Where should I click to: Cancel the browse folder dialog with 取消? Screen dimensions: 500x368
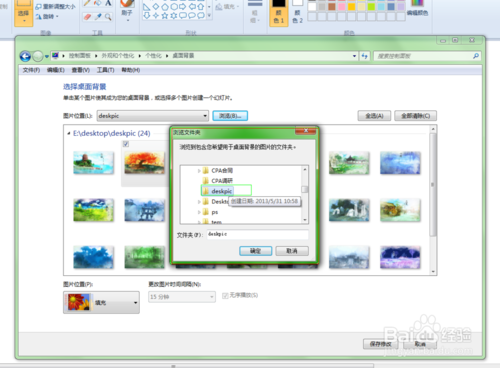[x=292, y=251]
